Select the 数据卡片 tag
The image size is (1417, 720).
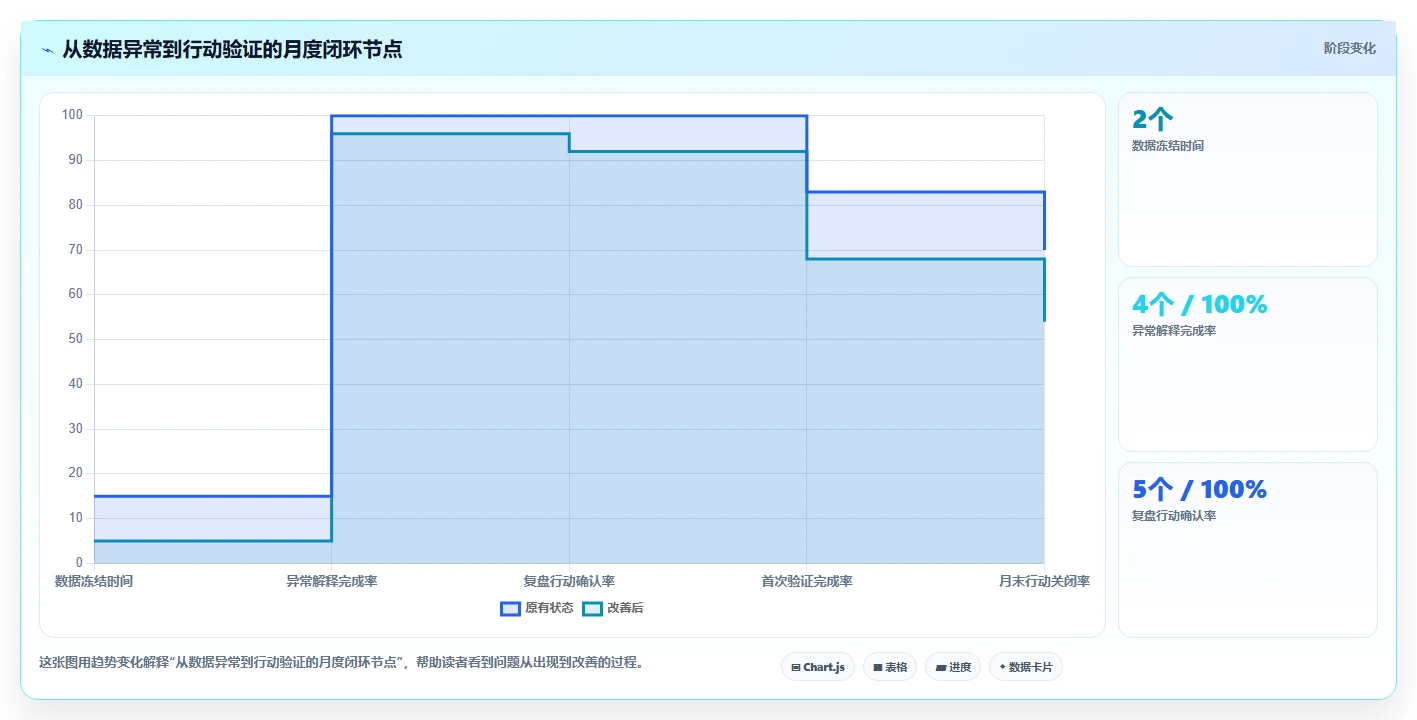[x=1025, y=667]
